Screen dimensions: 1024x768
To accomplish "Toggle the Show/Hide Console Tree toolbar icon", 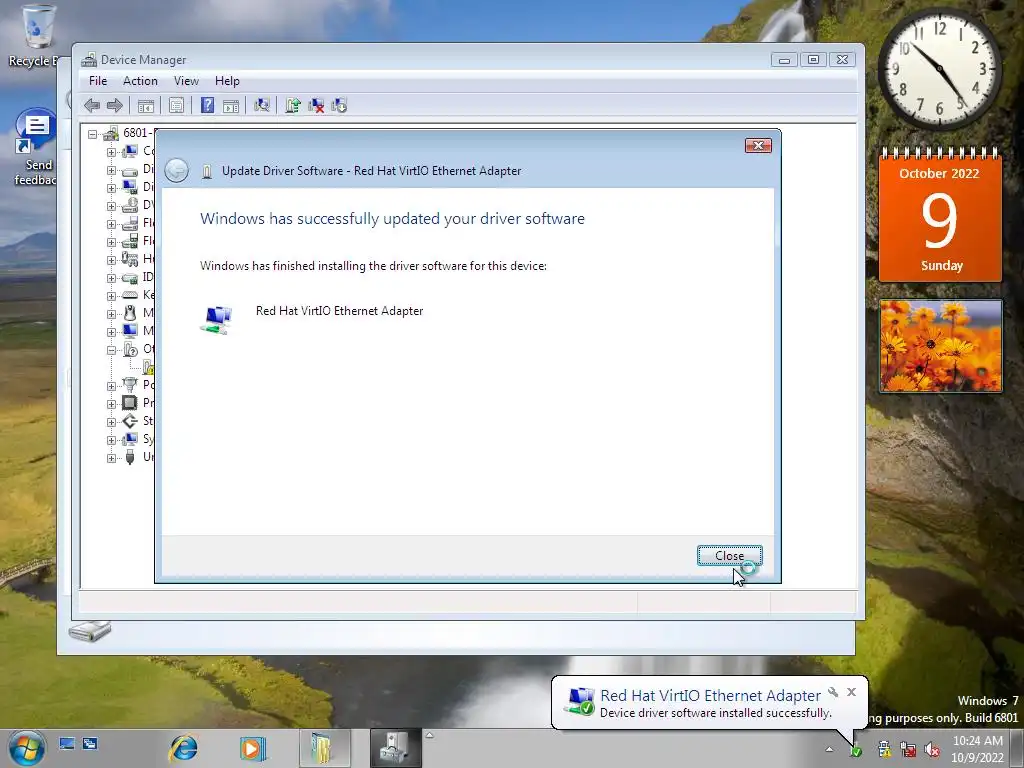I will [146, 105].
